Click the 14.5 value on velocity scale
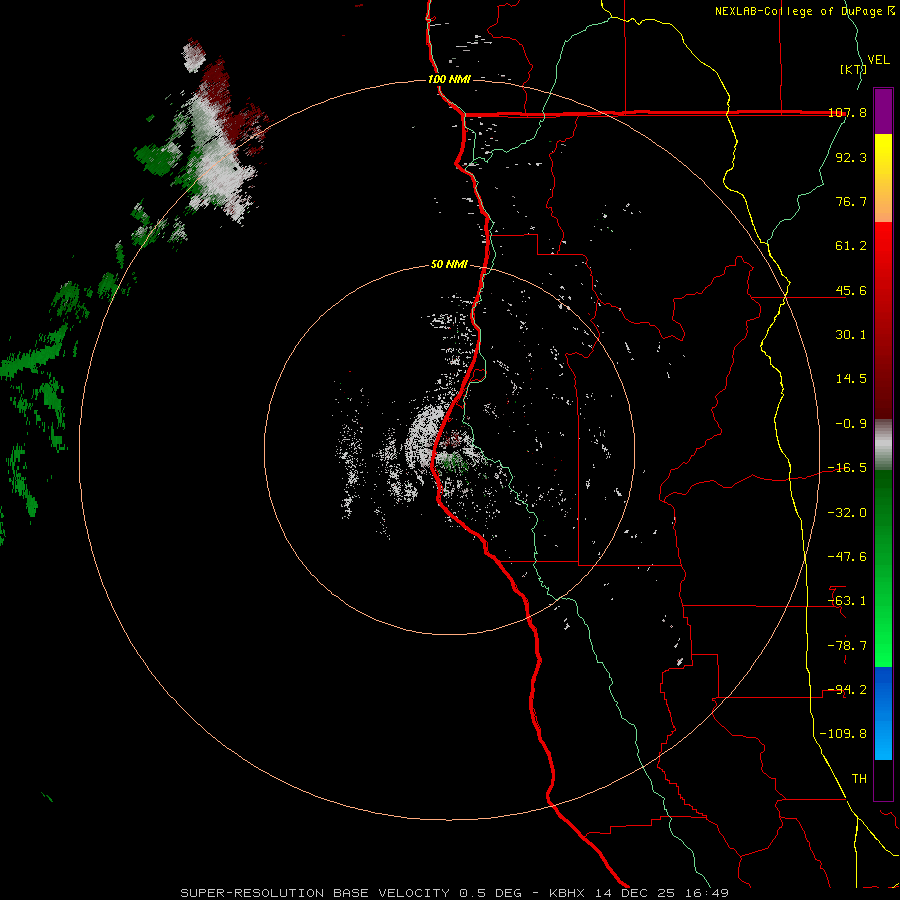Viewport: 900px width, 900px height. click(x=851, y=379)
